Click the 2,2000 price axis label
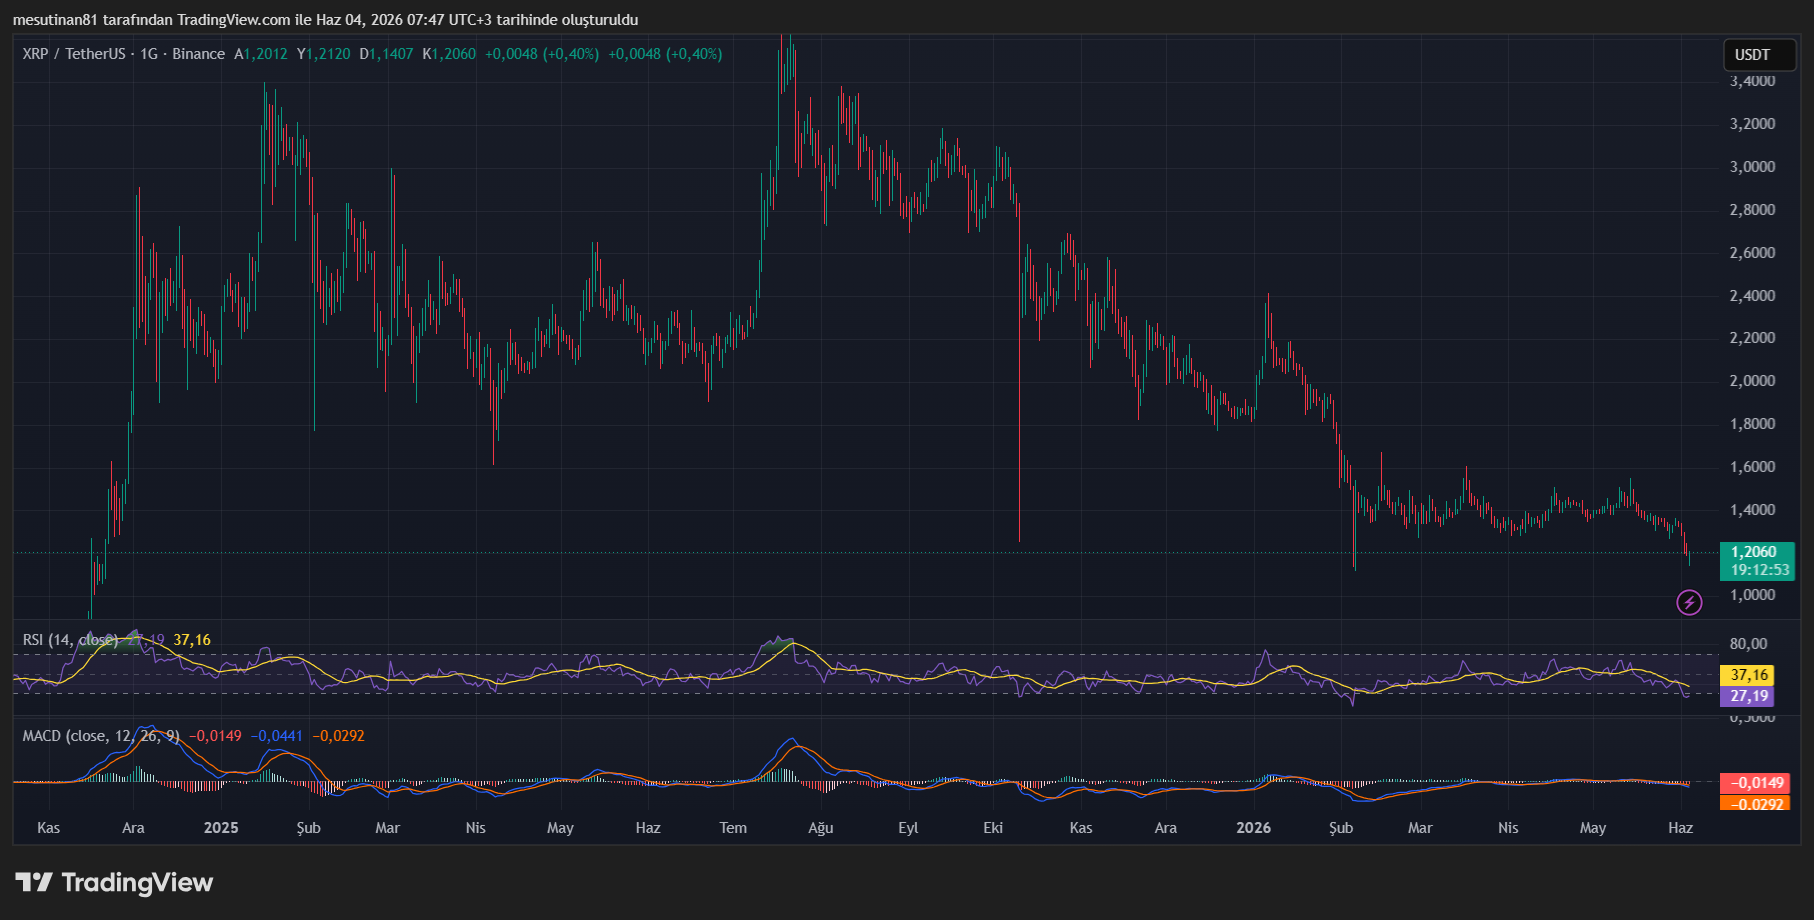The width and height of the screenshot is (1814, 920). [1753, 338]
